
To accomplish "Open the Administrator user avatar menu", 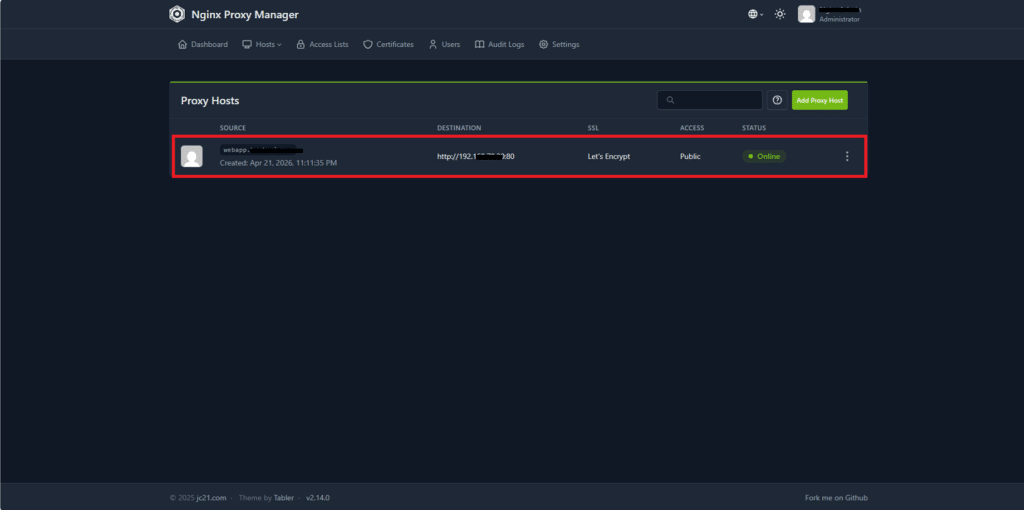I will (807, 14).
